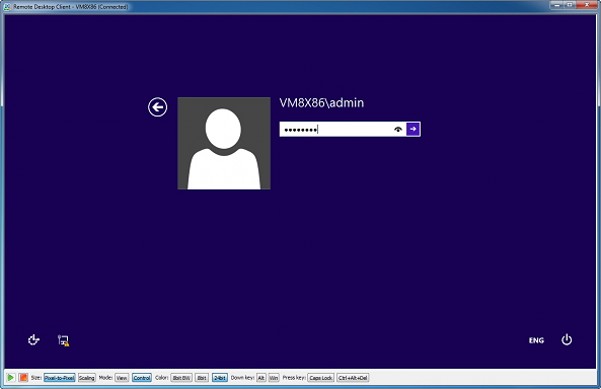
Task: Click the green play connect icon
Action: pyautogui.click(x=11, y=378)
